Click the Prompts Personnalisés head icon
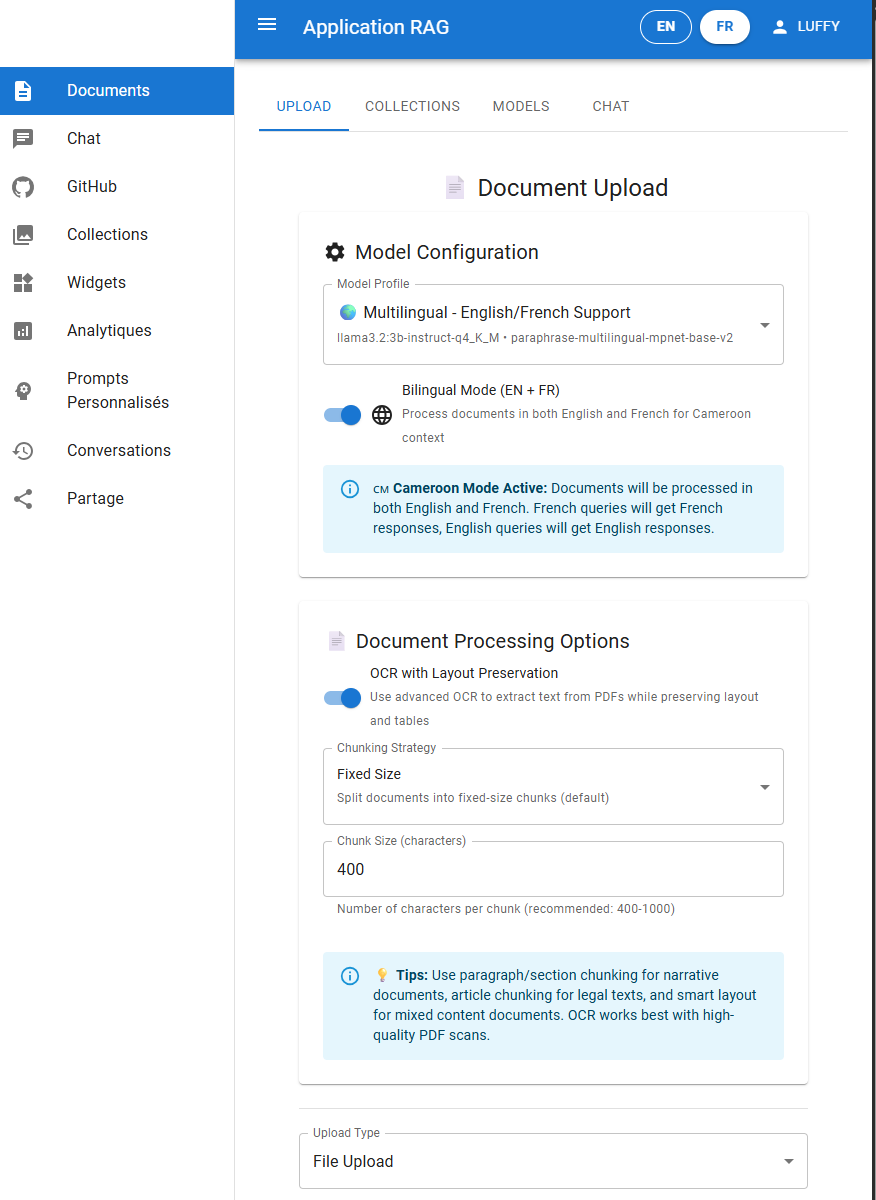 tap(23, 391)
